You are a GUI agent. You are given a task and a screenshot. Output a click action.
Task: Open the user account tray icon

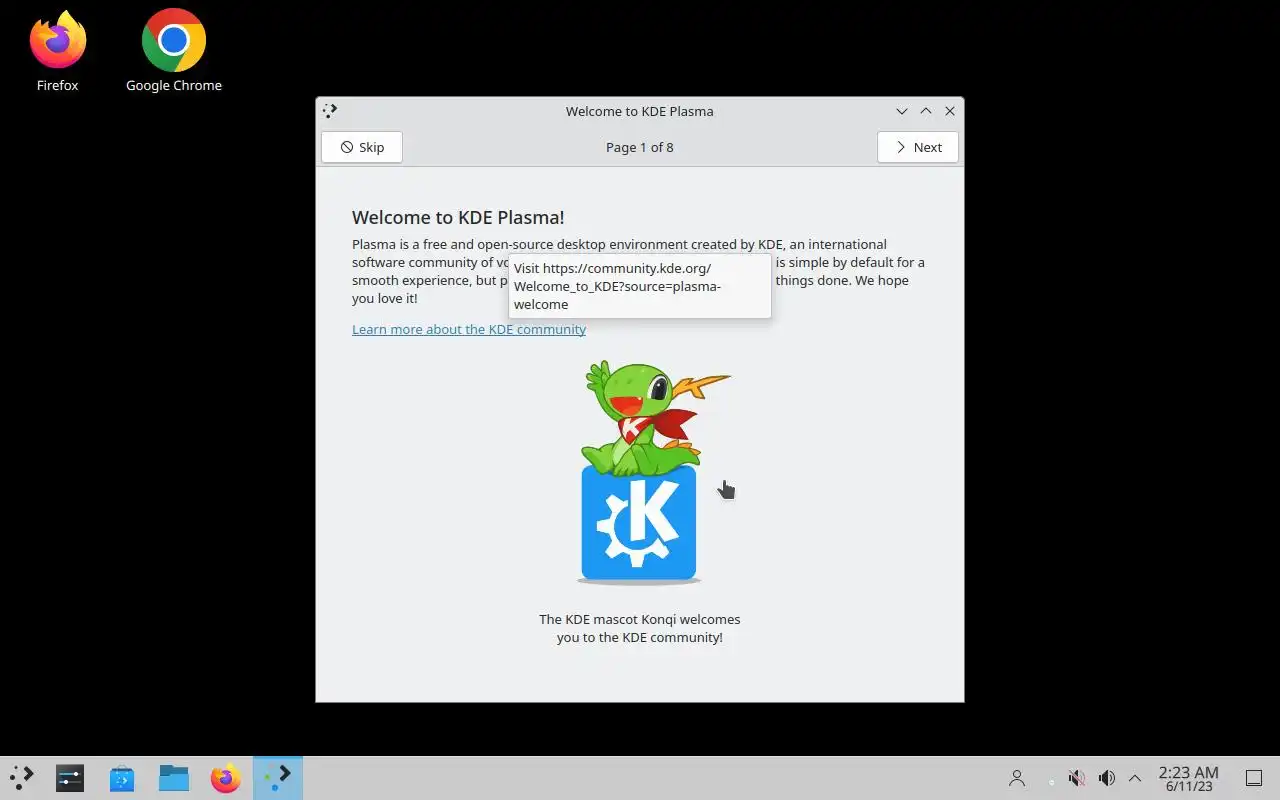(x=1017, y=778)
